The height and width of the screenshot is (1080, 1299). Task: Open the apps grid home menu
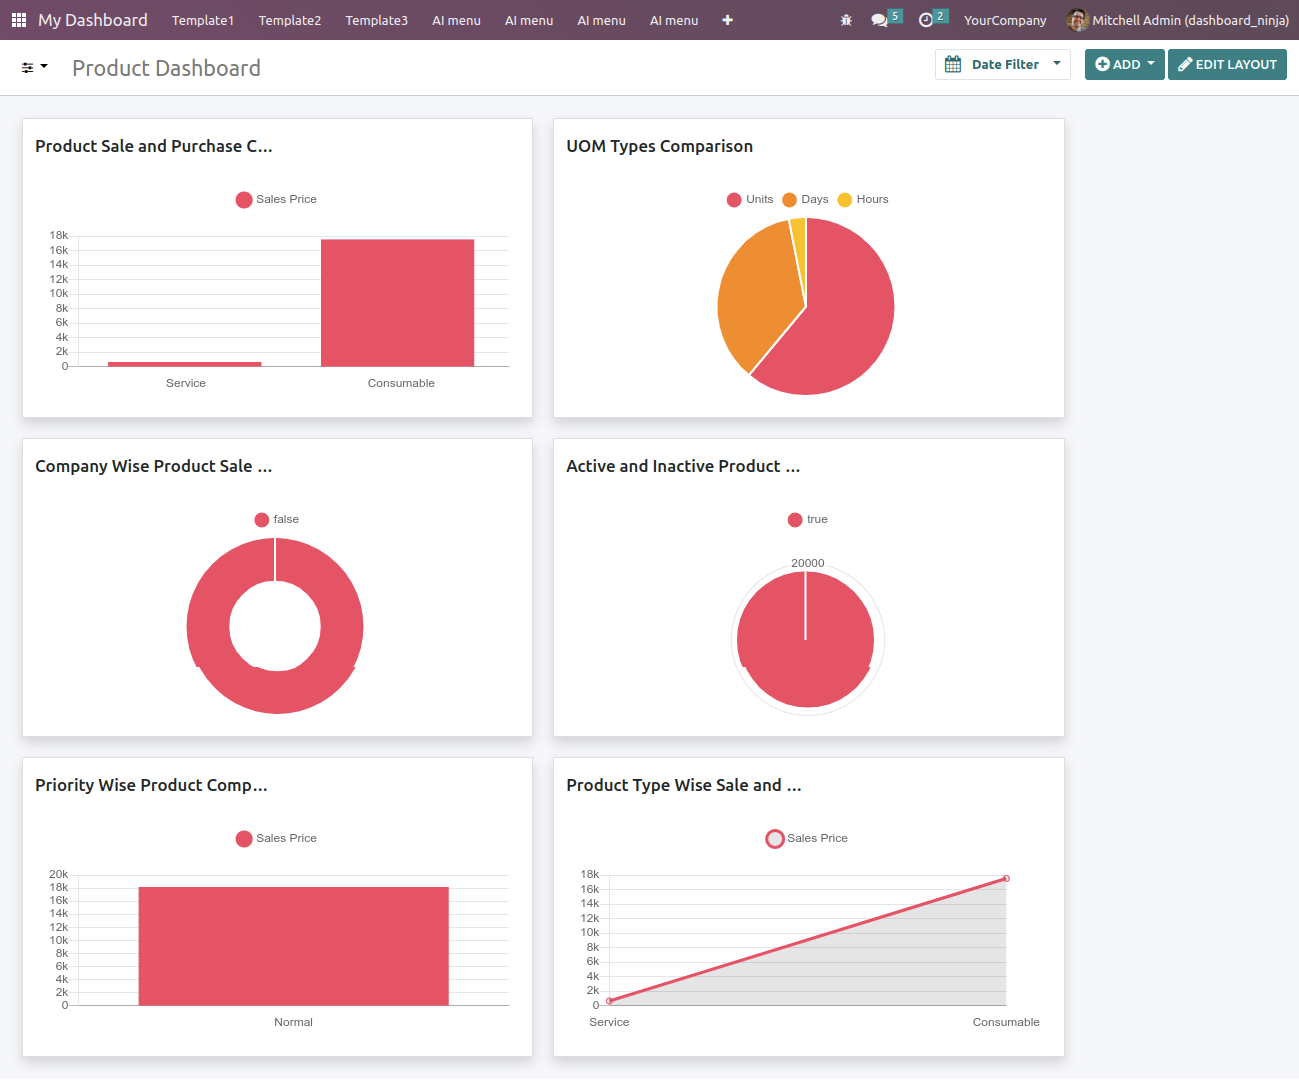[19, 20]
